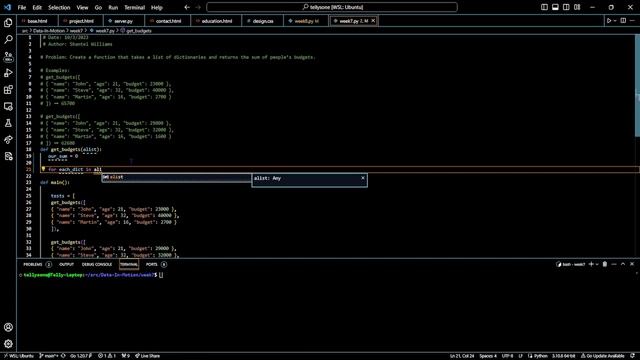Open the Run menu
The width and height of the screenshot is (640, 360).
(113, 7)
